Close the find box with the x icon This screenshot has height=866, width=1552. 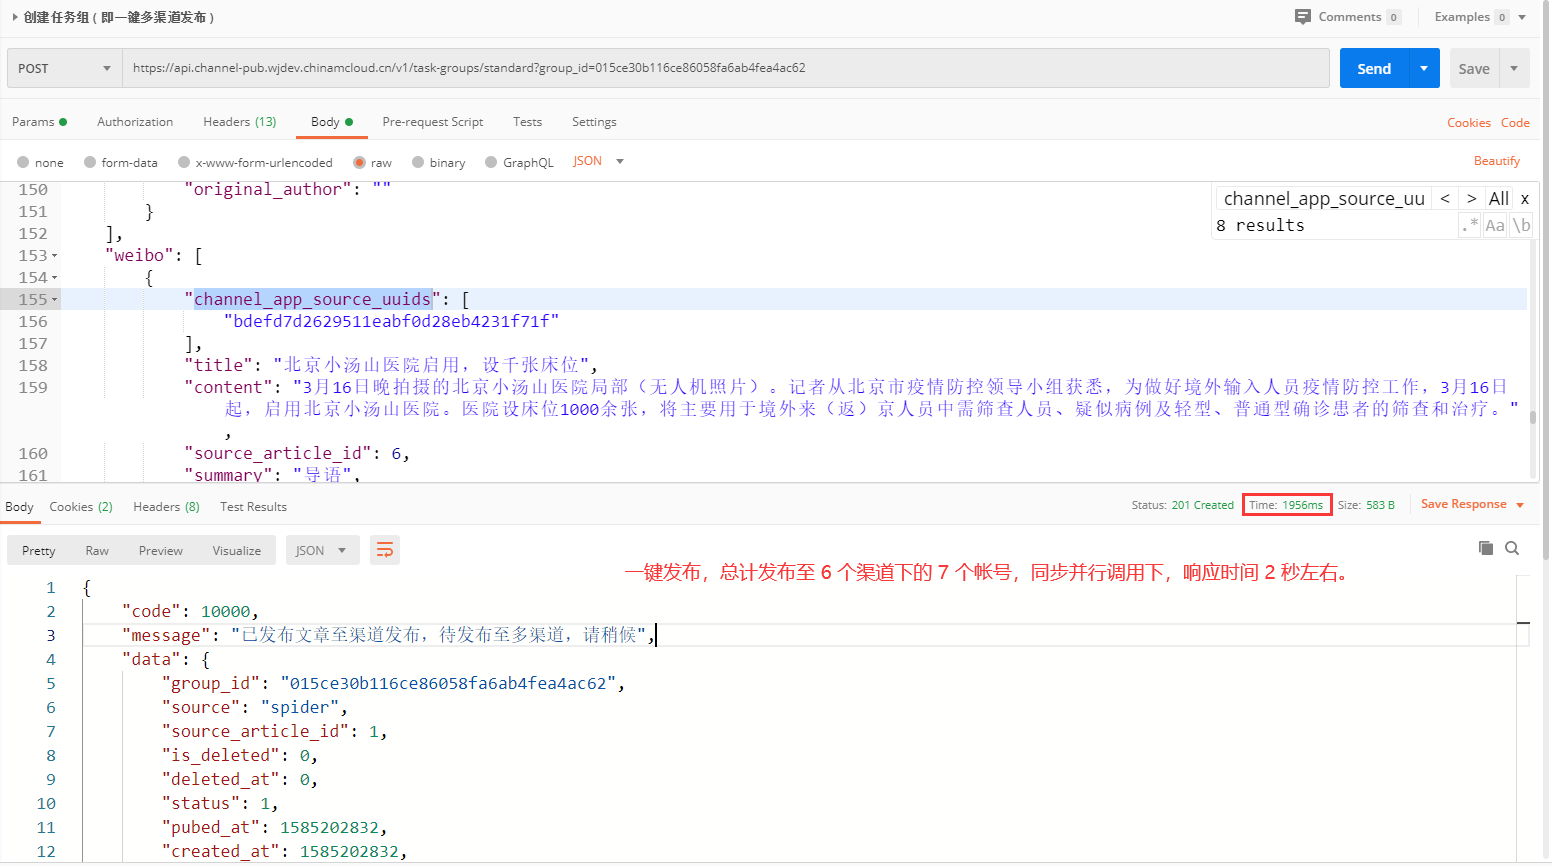pyautogui.click(x=1524, y=199)
